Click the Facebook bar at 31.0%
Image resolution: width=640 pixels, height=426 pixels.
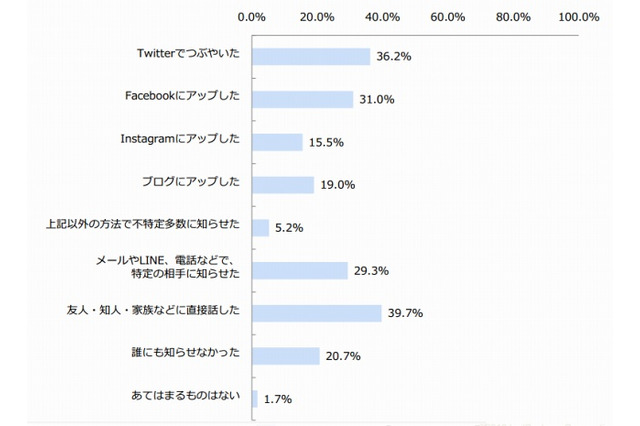pyautogui.click(x=302, y=100)
